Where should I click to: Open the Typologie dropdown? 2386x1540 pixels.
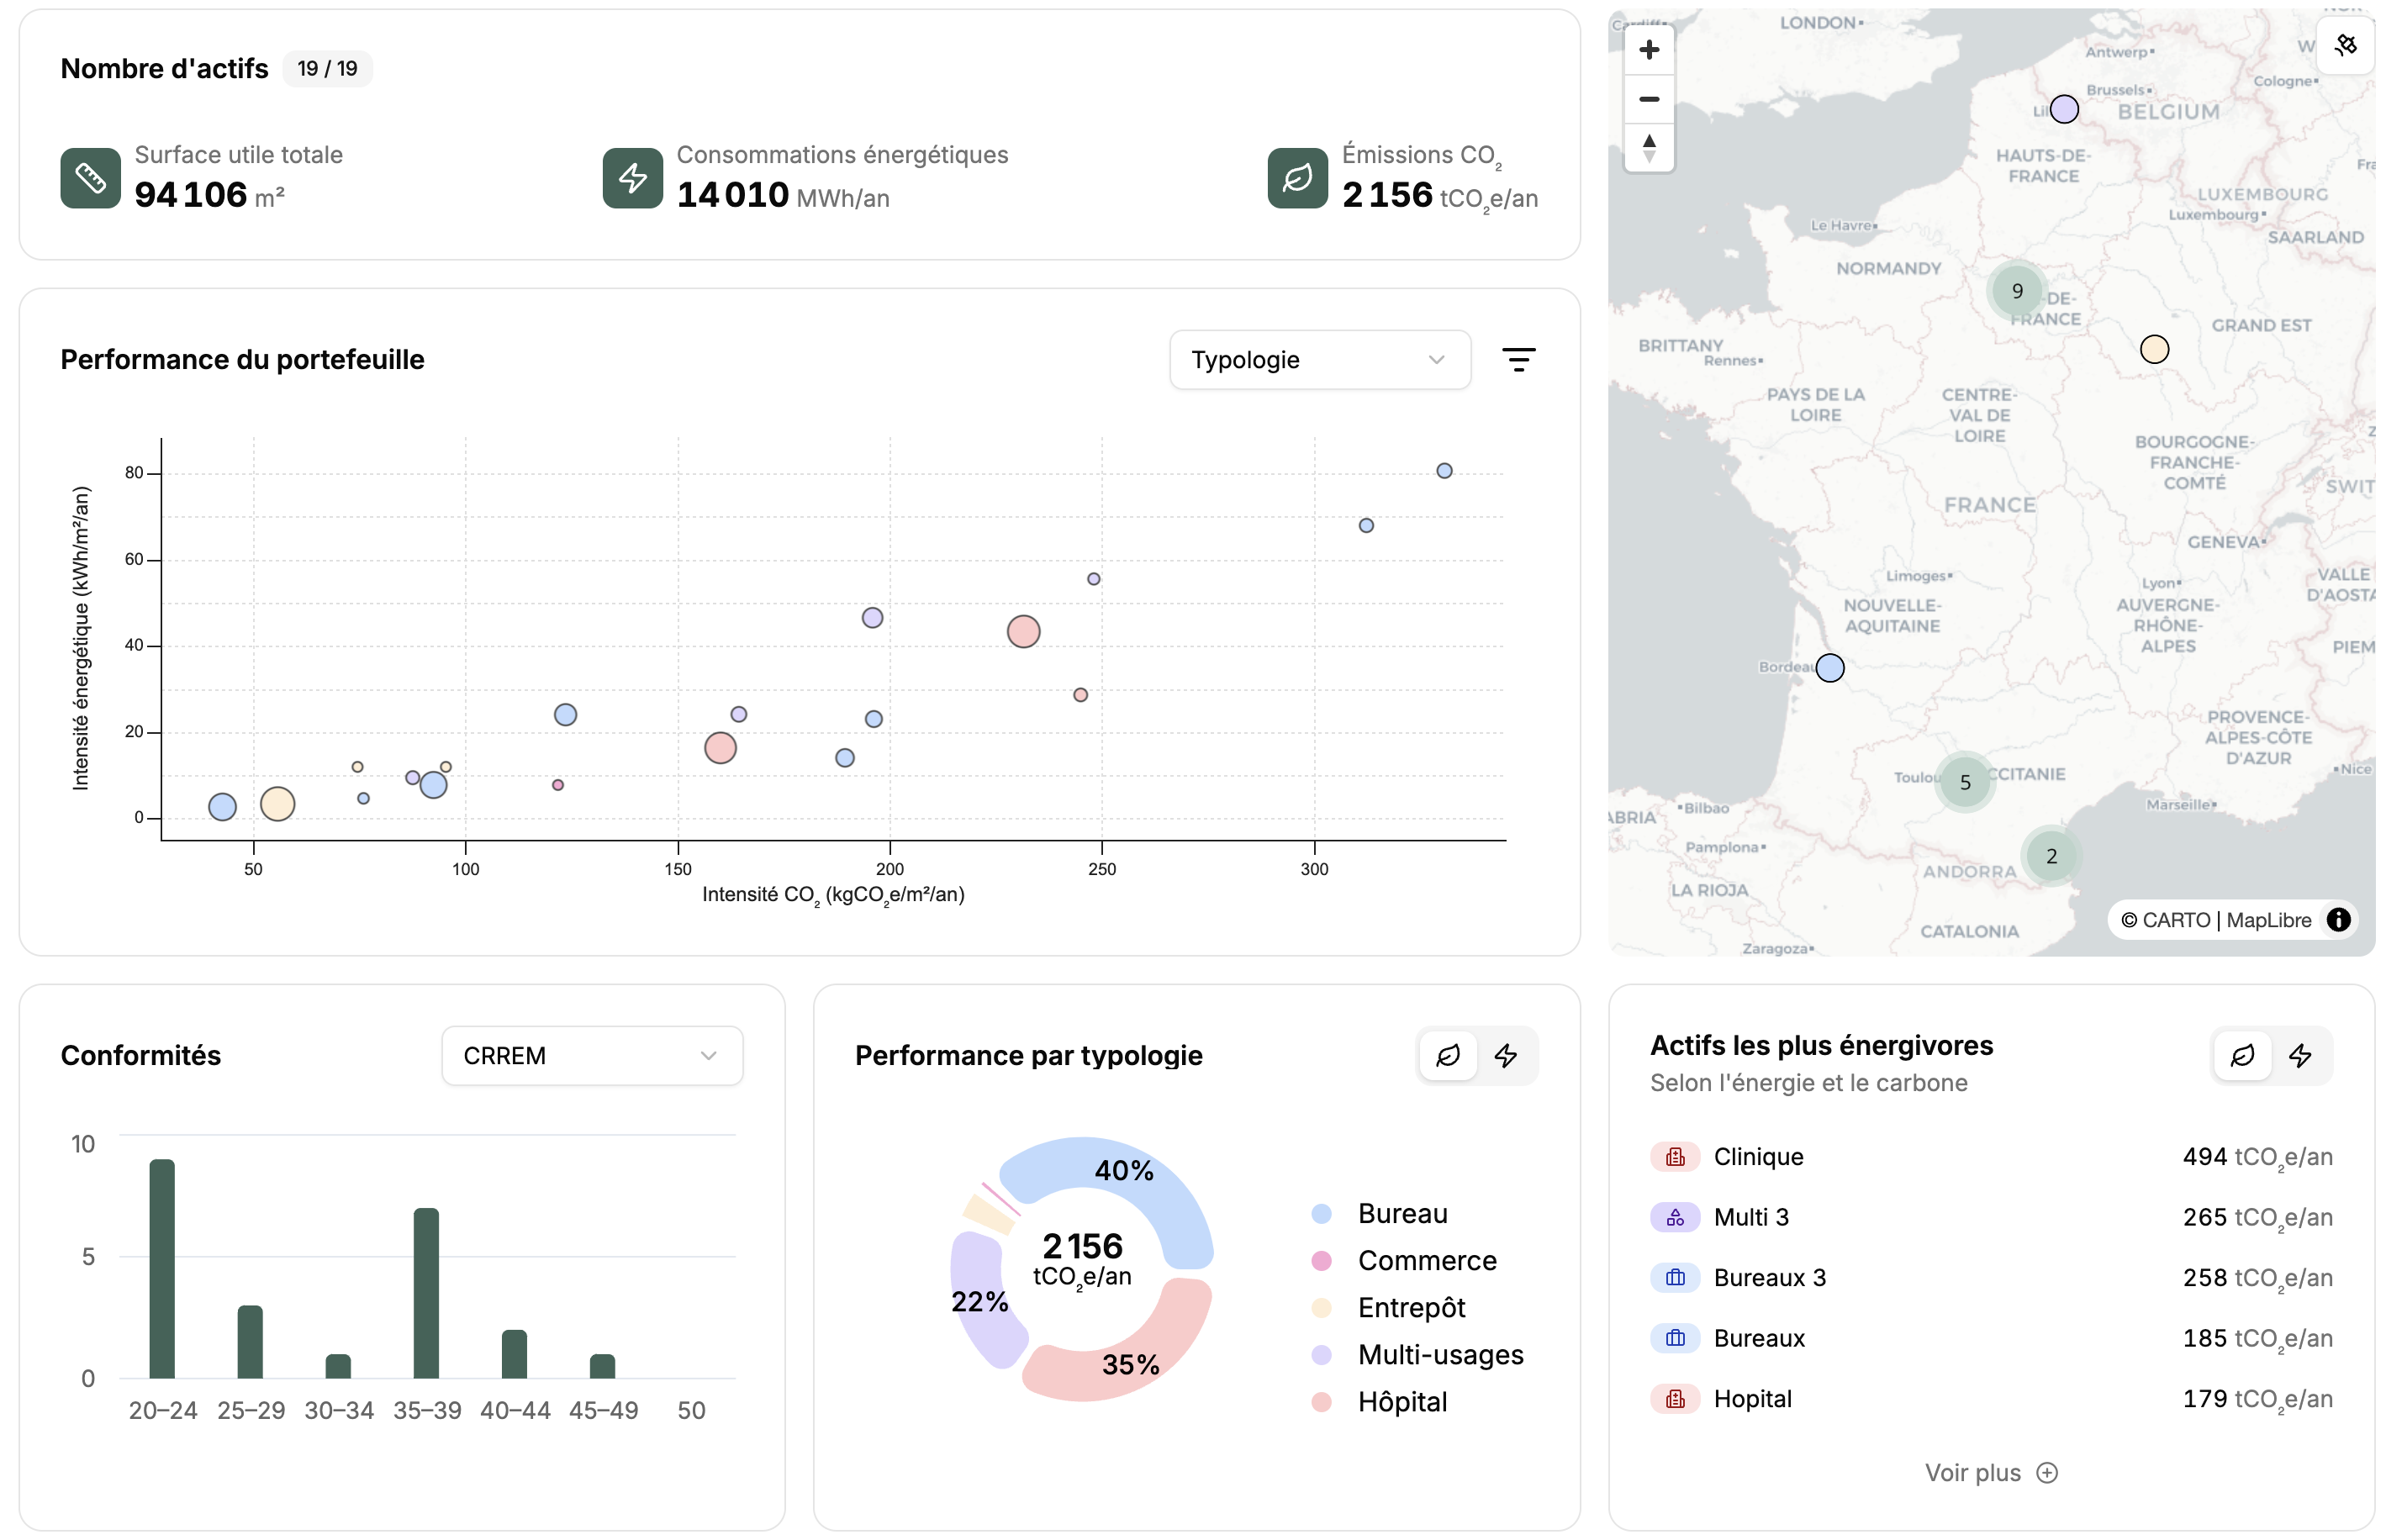(x=1318, y=360)
